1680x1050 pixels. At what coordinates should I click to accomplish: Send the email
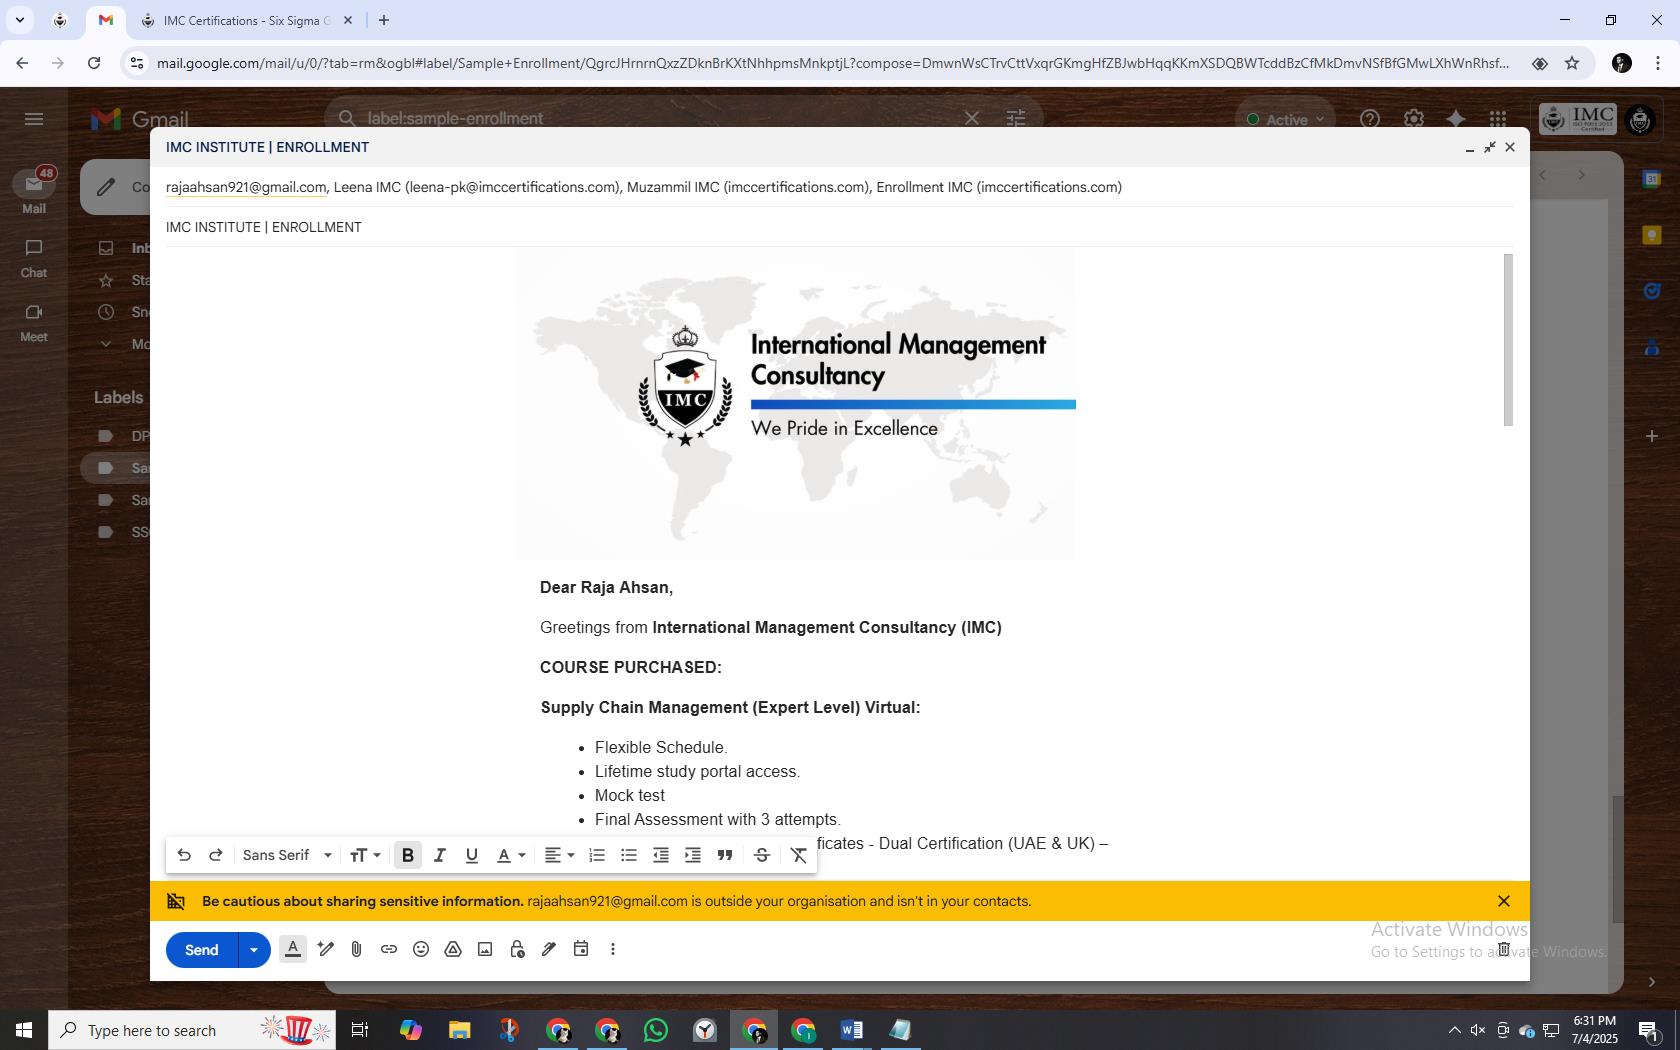[x=202, y=950]
